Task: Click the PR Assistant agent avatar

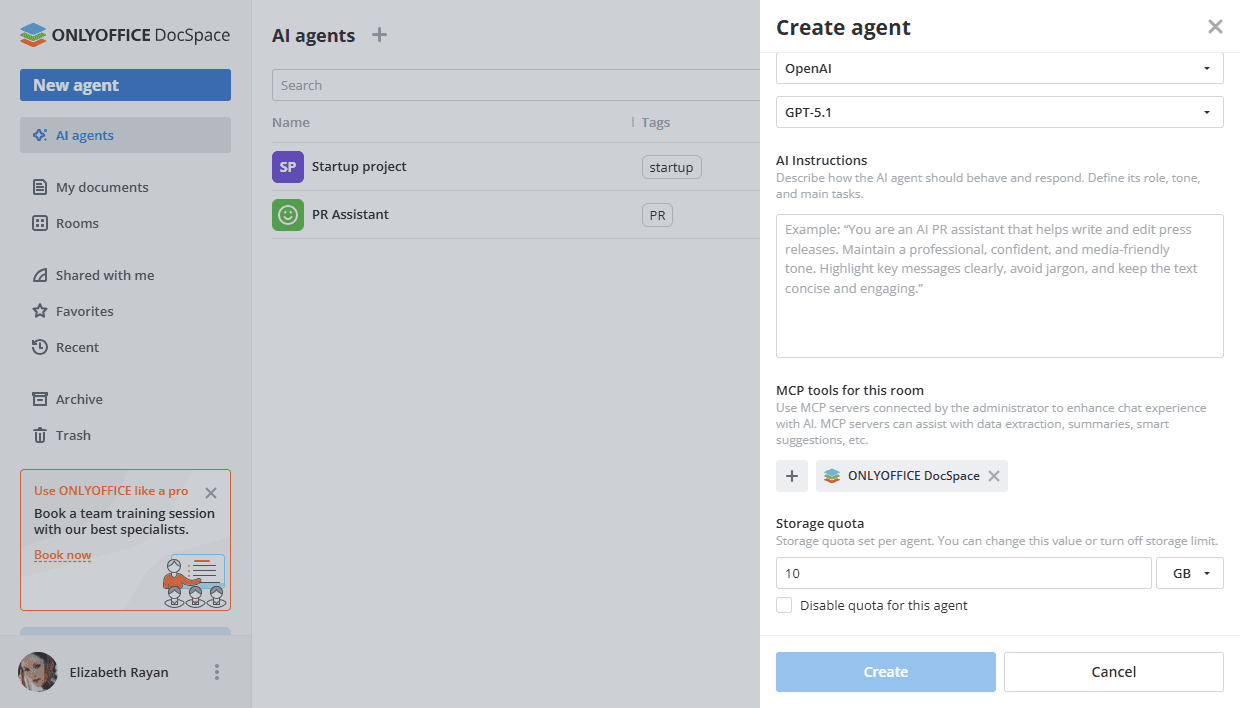Action: (287, 213)
